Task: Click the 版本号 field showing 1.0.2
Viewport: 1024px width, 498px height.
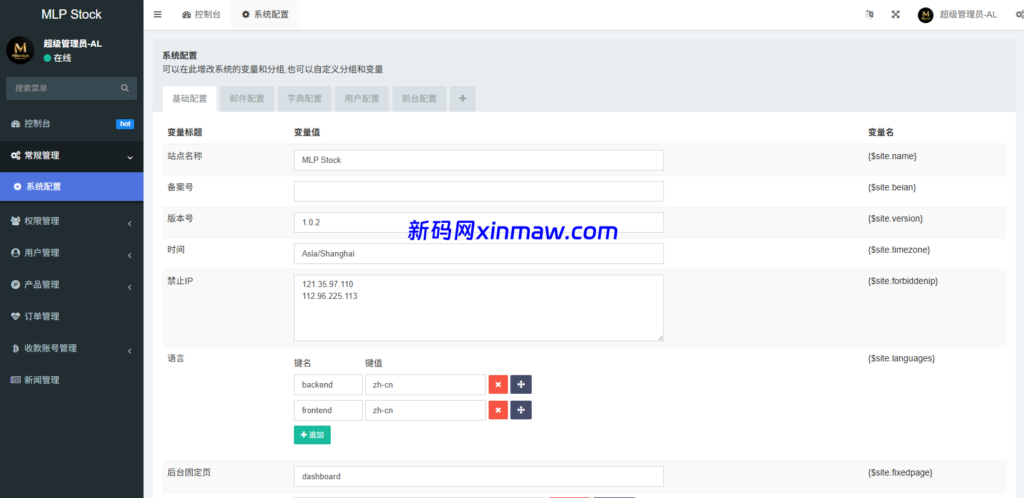Action: pos(479,223)
